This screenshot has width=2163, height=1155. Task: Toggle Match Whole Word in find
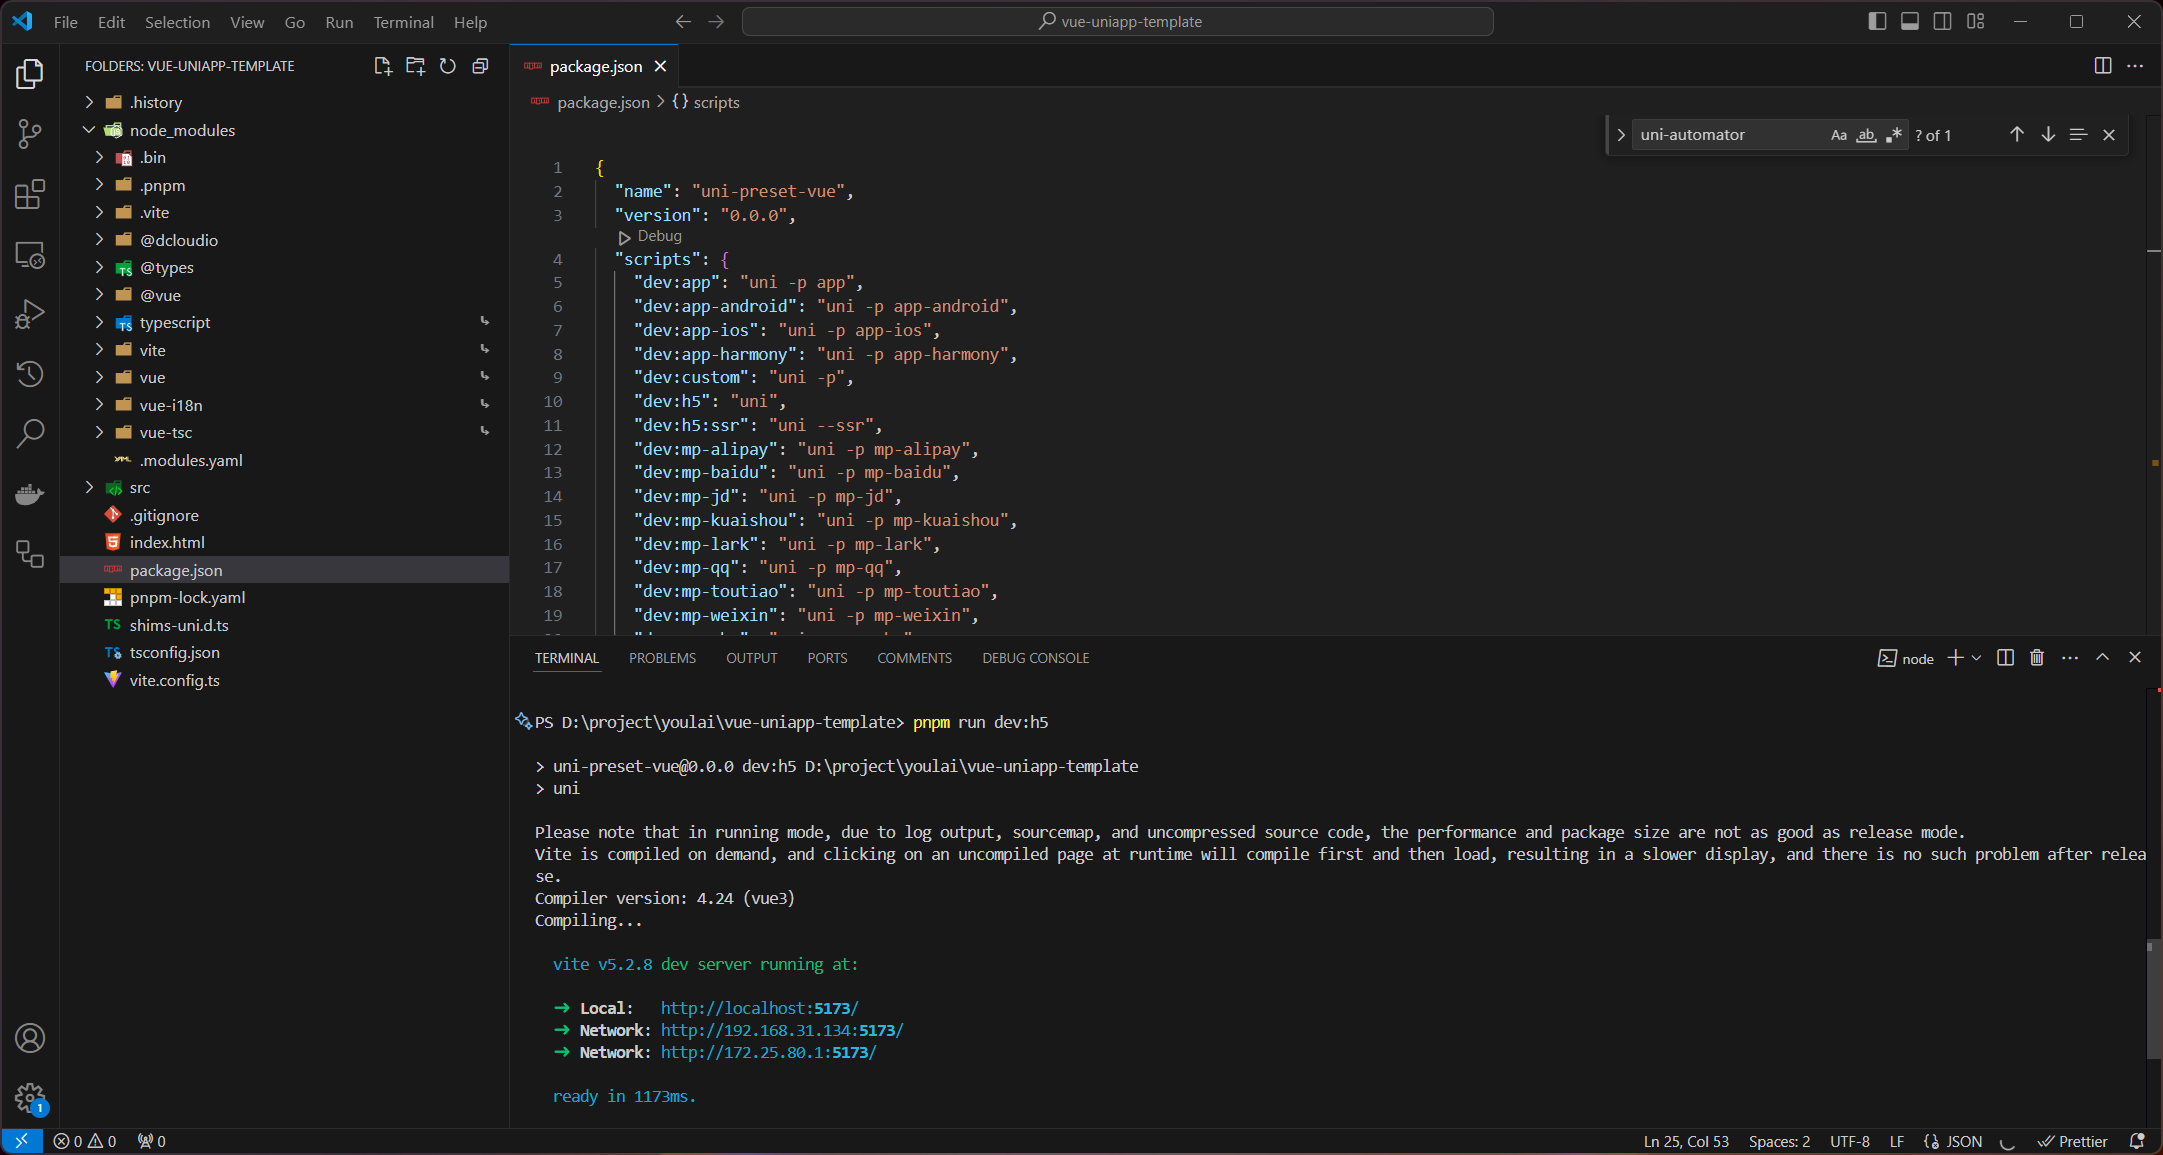1866,135
